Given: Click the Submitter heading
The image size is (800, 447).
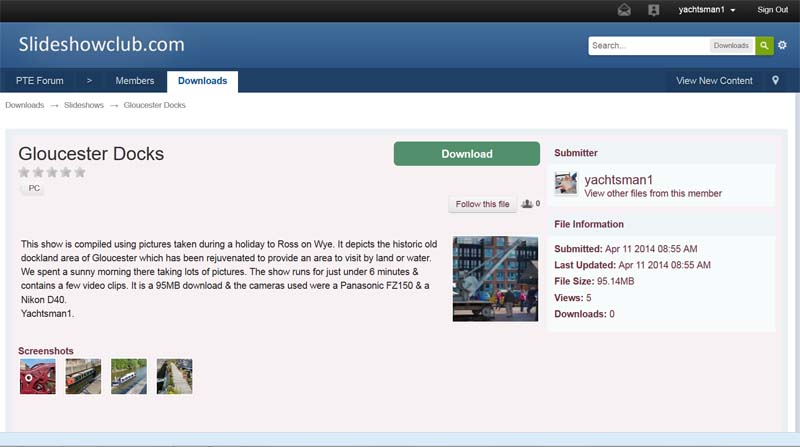Looking at the screenshot, I should pos(576,153).
